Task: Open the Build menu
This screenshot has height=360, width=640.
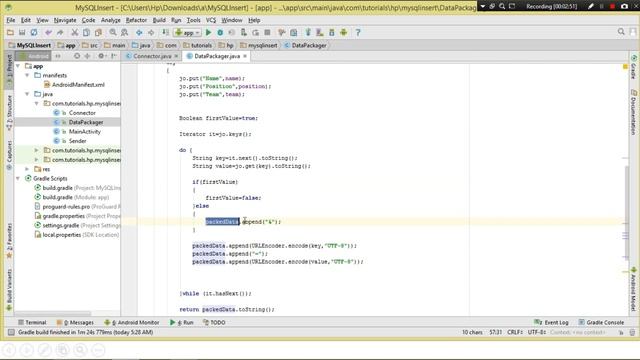Action: [159, 20]
